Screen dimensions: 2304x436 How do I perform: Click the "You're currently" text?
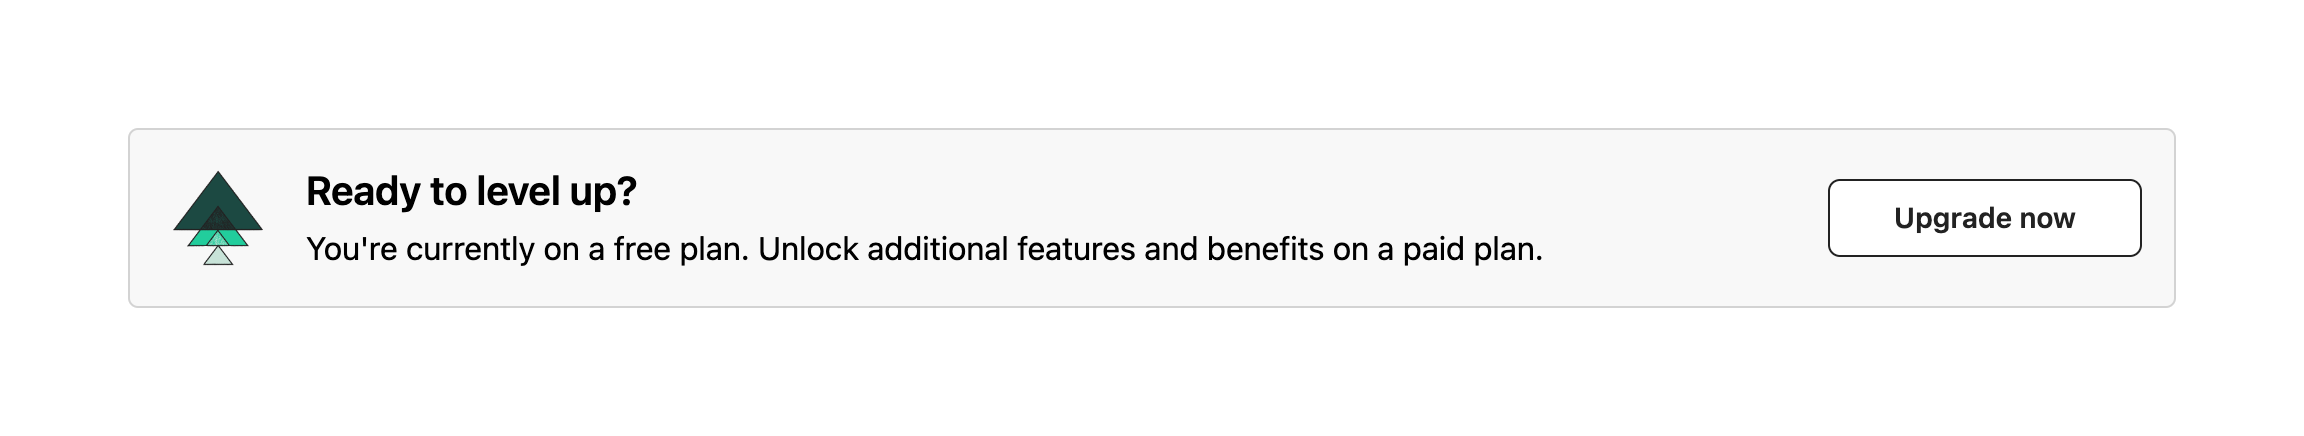pyautogui.click(x=420, y=249)
